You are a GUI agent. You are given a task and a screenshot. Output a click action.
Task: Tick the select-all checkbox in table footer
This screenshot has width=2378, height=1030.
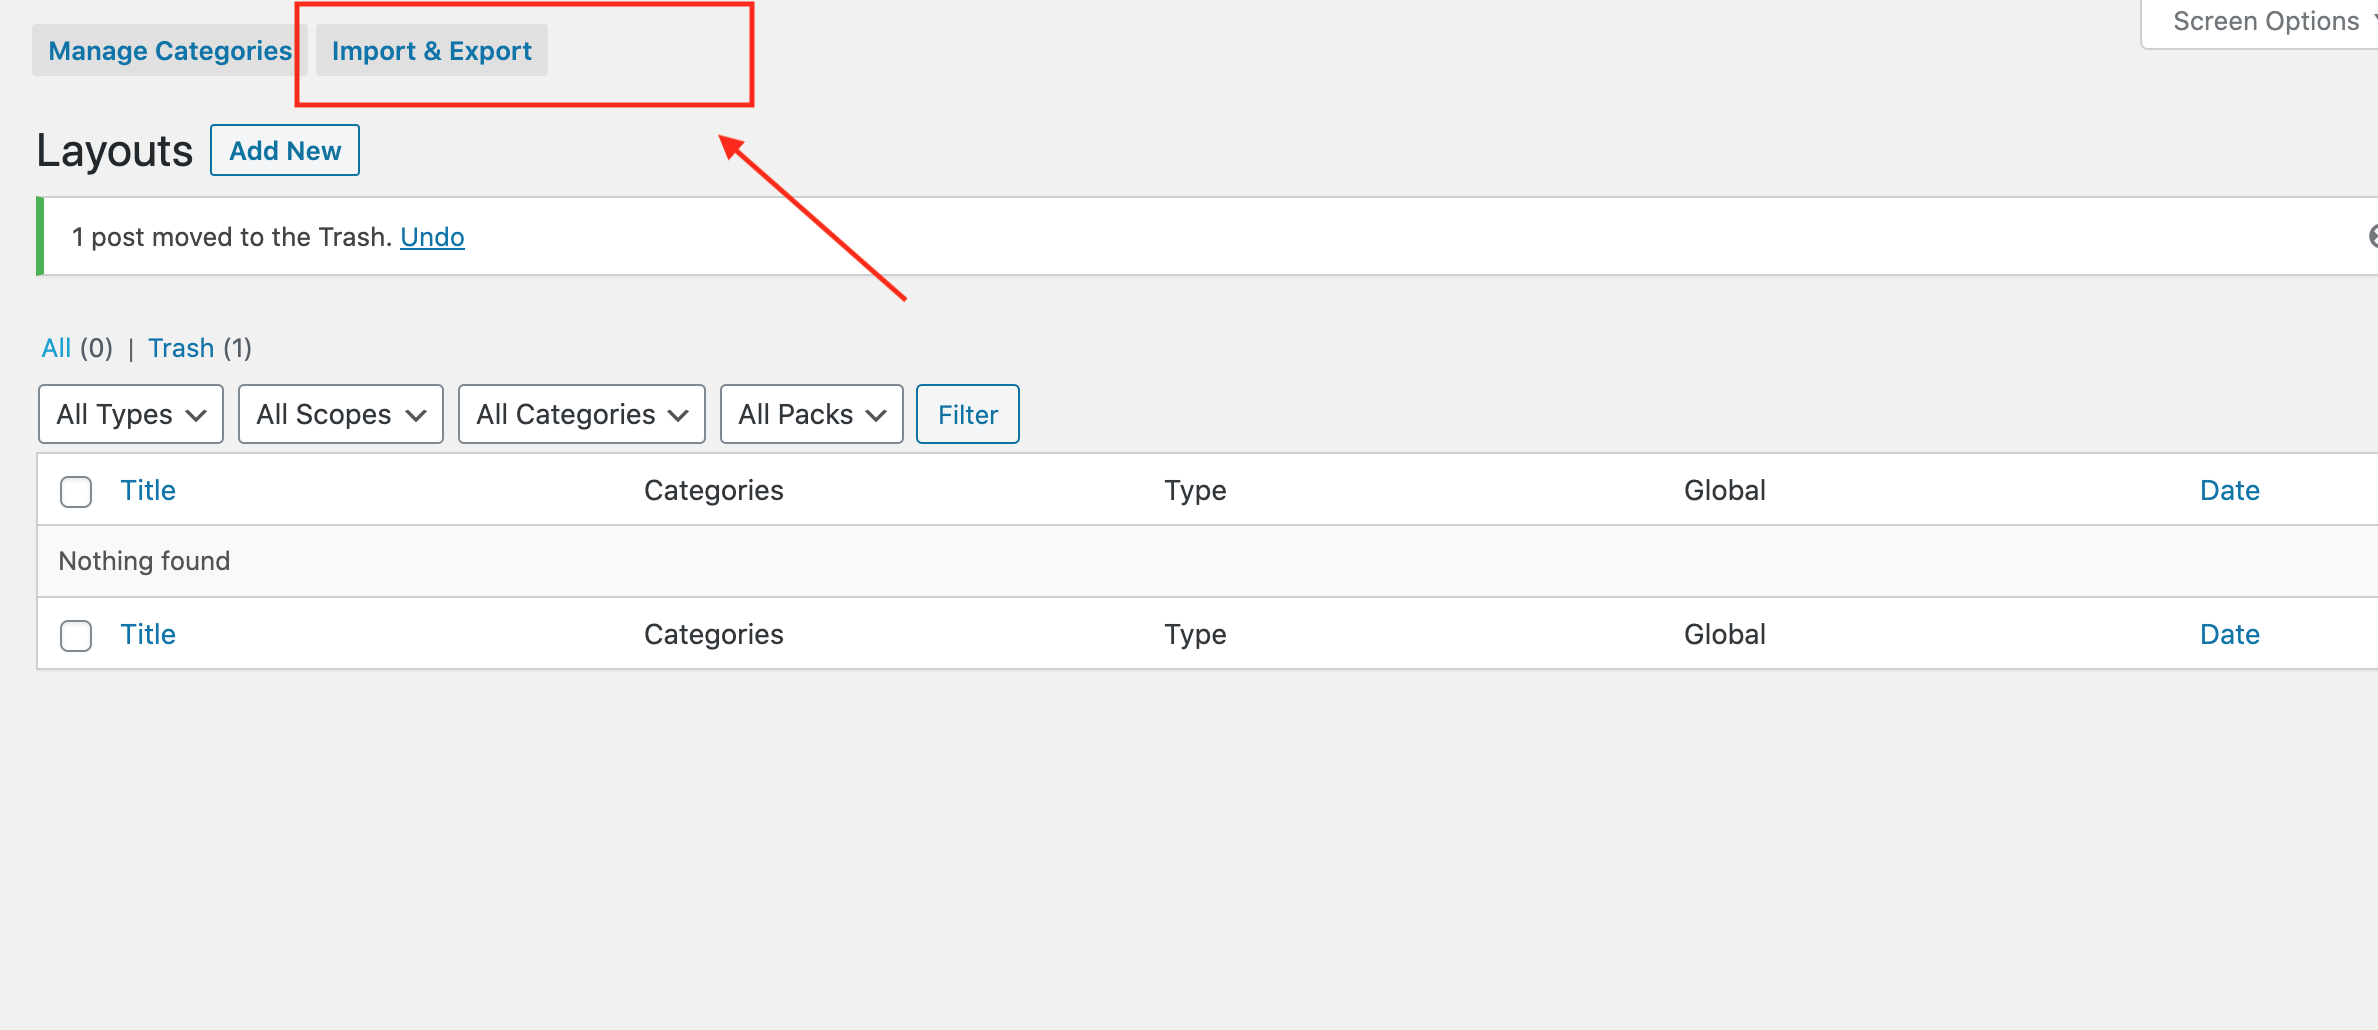[76, 635]
